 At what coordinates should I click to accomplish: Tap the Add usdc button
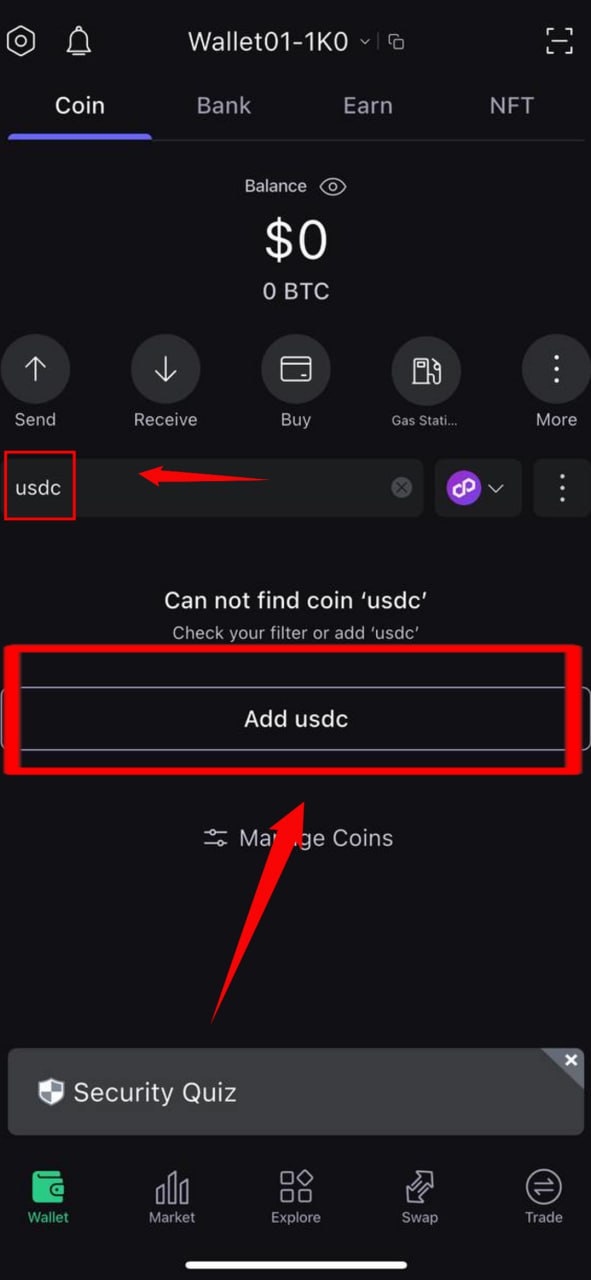[x=295, y=718]
